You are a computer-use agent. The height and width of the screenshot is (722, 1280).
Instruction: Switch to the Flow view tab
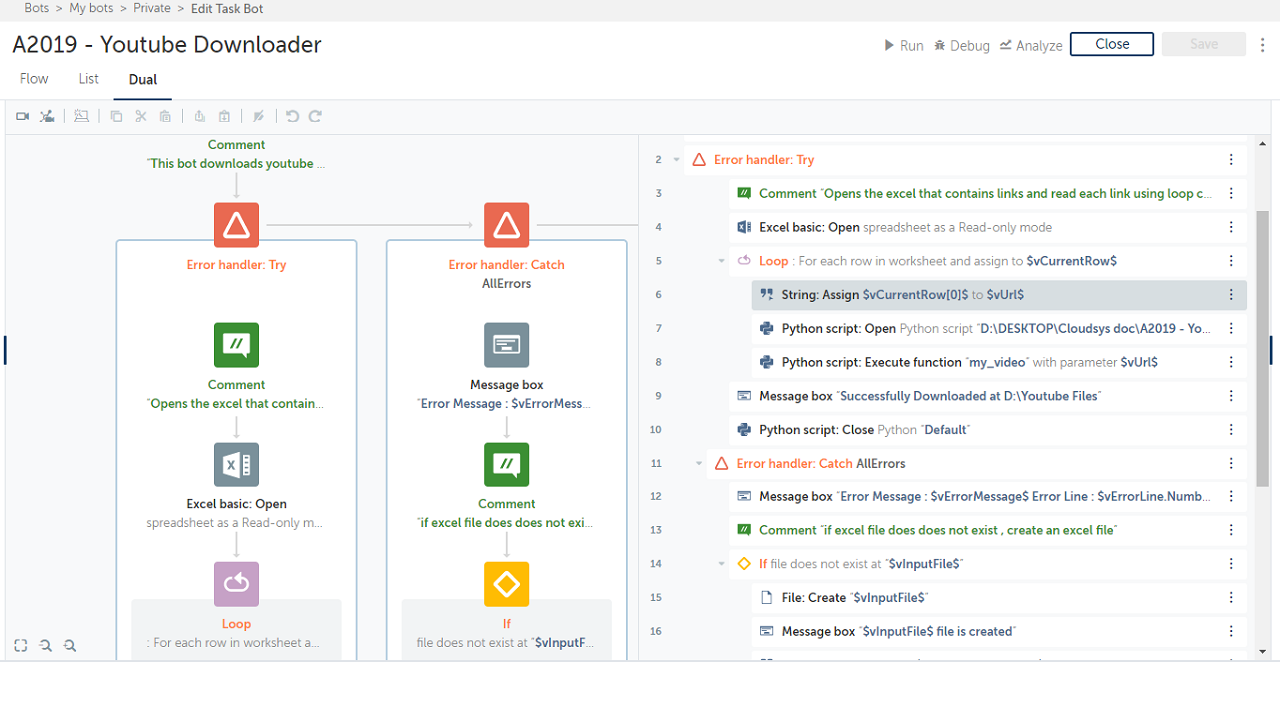tap(34, 79)
